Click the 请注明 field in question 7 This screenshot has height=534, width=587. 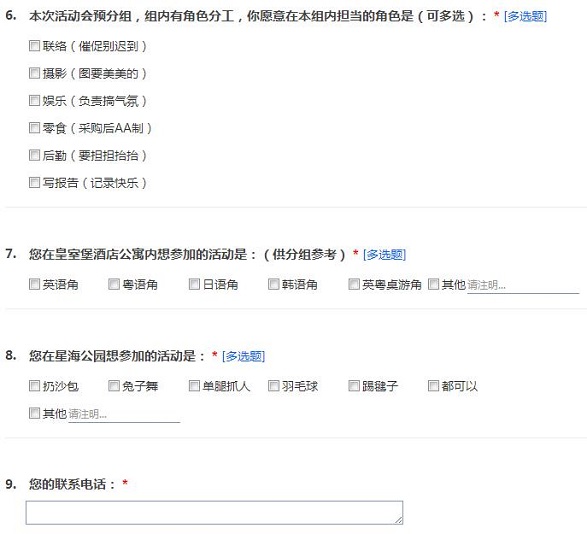pyautogui.click(x=523, y=286)
